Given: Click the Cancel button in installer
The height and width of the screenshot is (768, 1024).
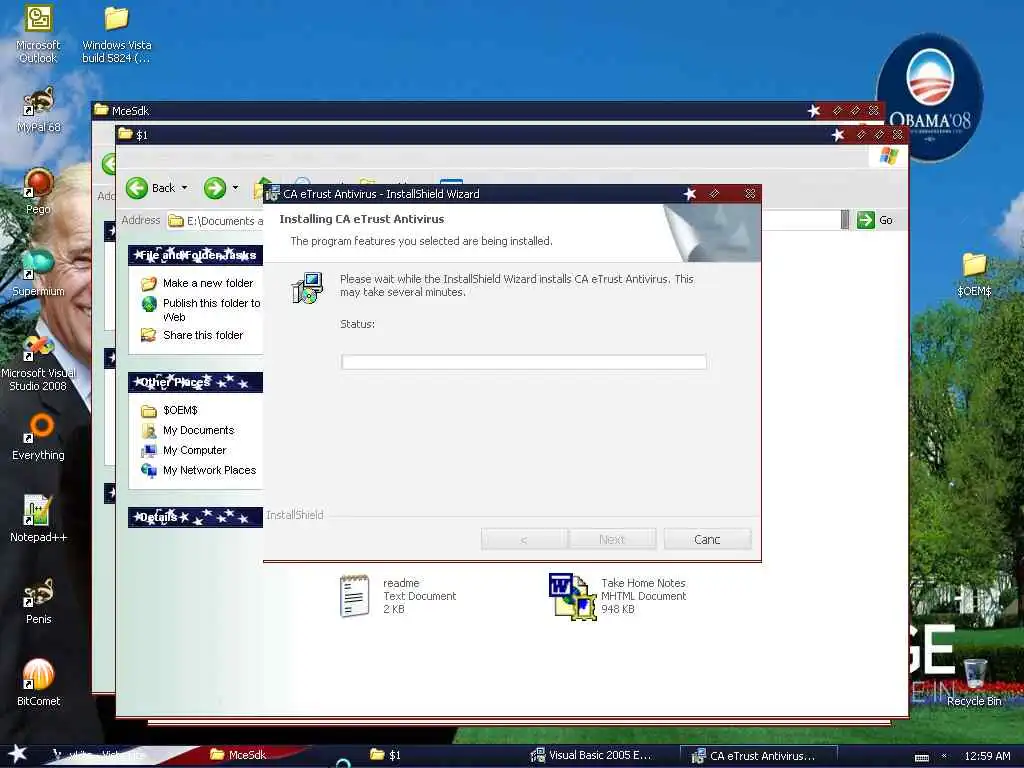Looking at the screenshot, I should 707,539.
